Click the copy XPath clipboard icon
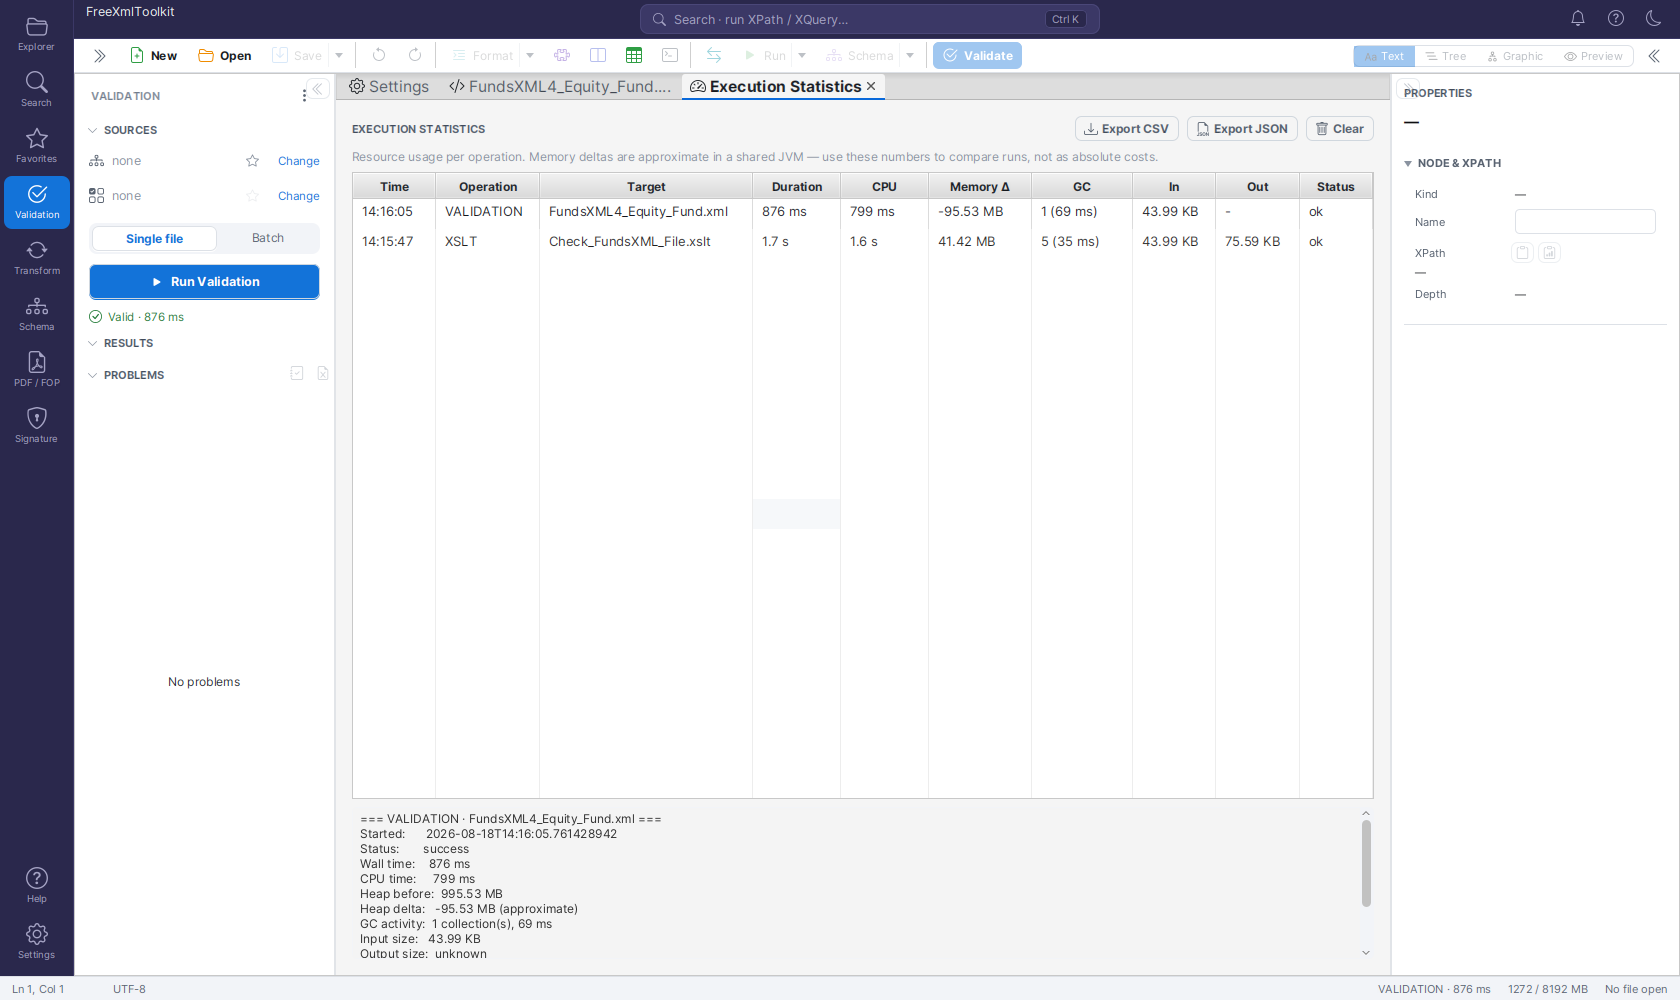The width and height of the screenshot is (1680, 1003). coord(1522,253)
